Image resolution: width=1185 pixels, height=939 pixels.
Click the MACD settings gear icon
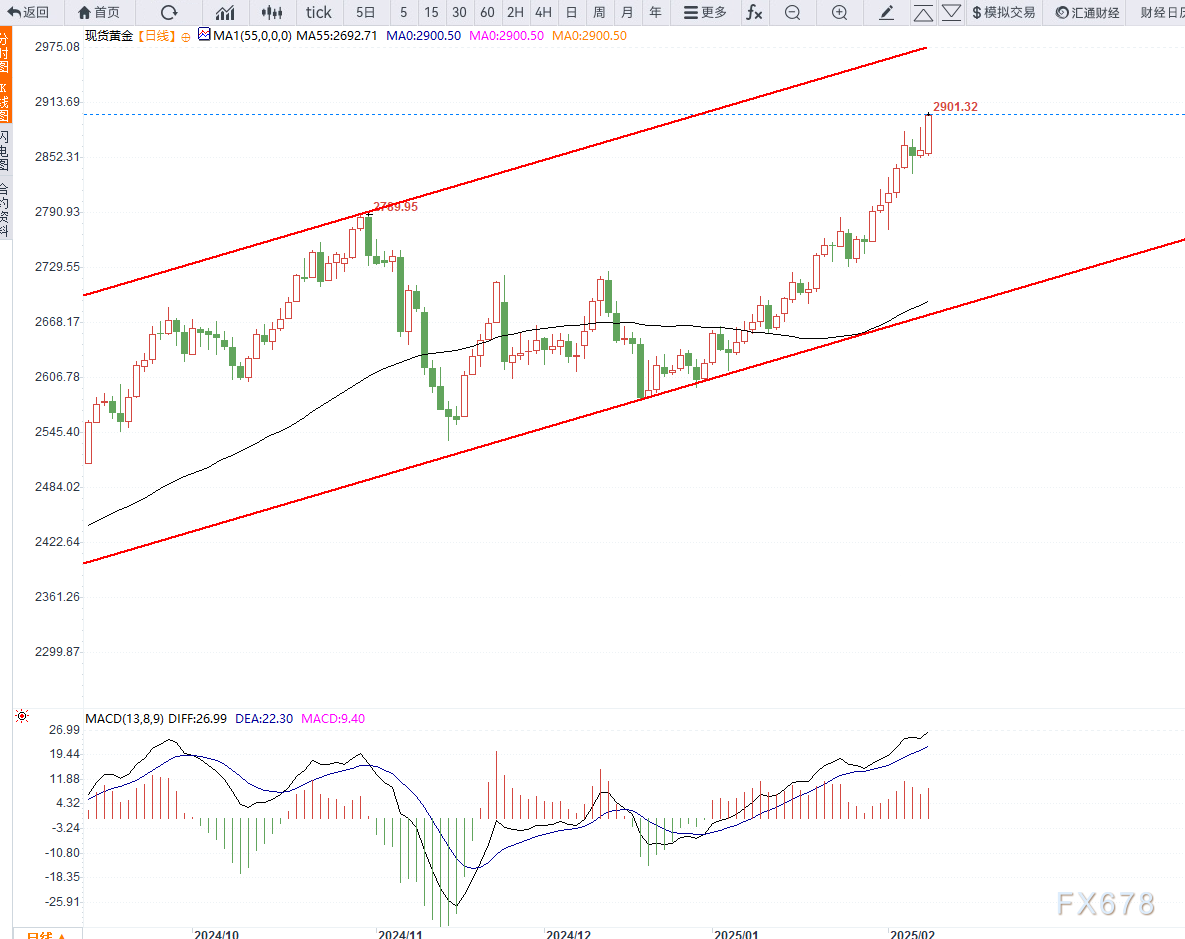22,717
